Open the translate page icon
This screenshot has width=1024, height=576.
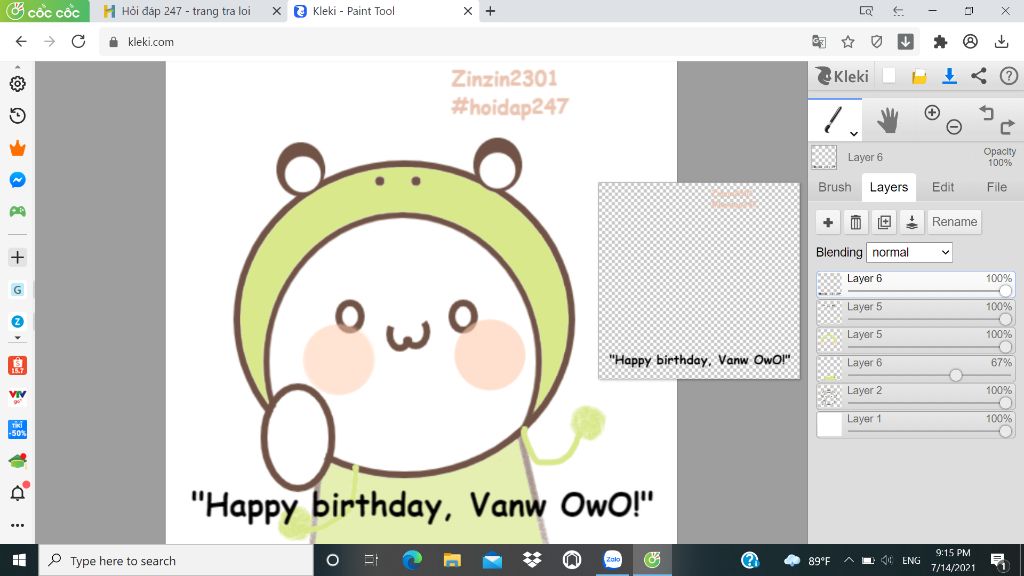(819, 42)
